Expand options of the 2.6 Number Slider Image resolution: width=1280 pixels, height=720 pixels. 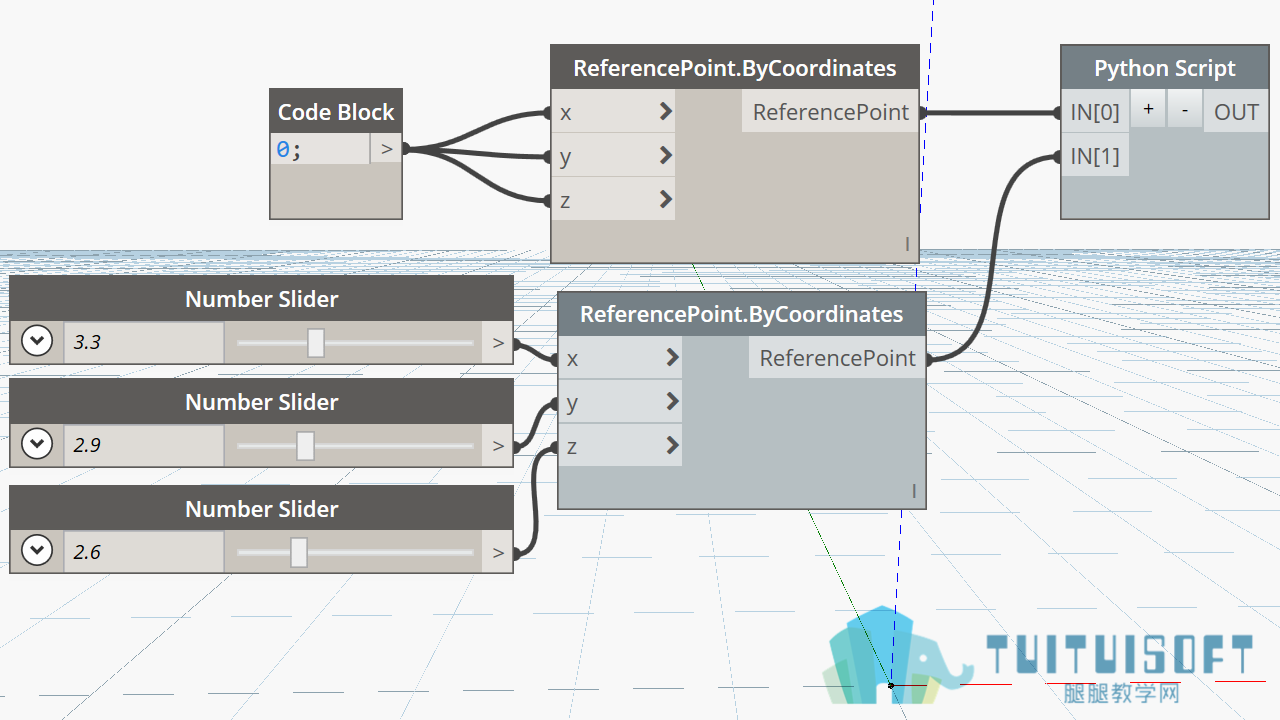coord(37,551)
